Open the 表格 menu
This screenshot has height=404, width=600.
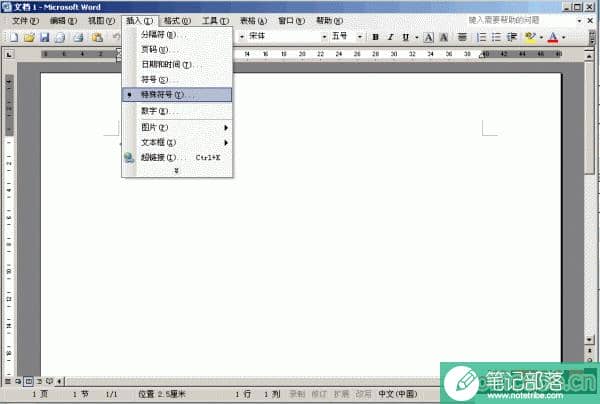253,21
